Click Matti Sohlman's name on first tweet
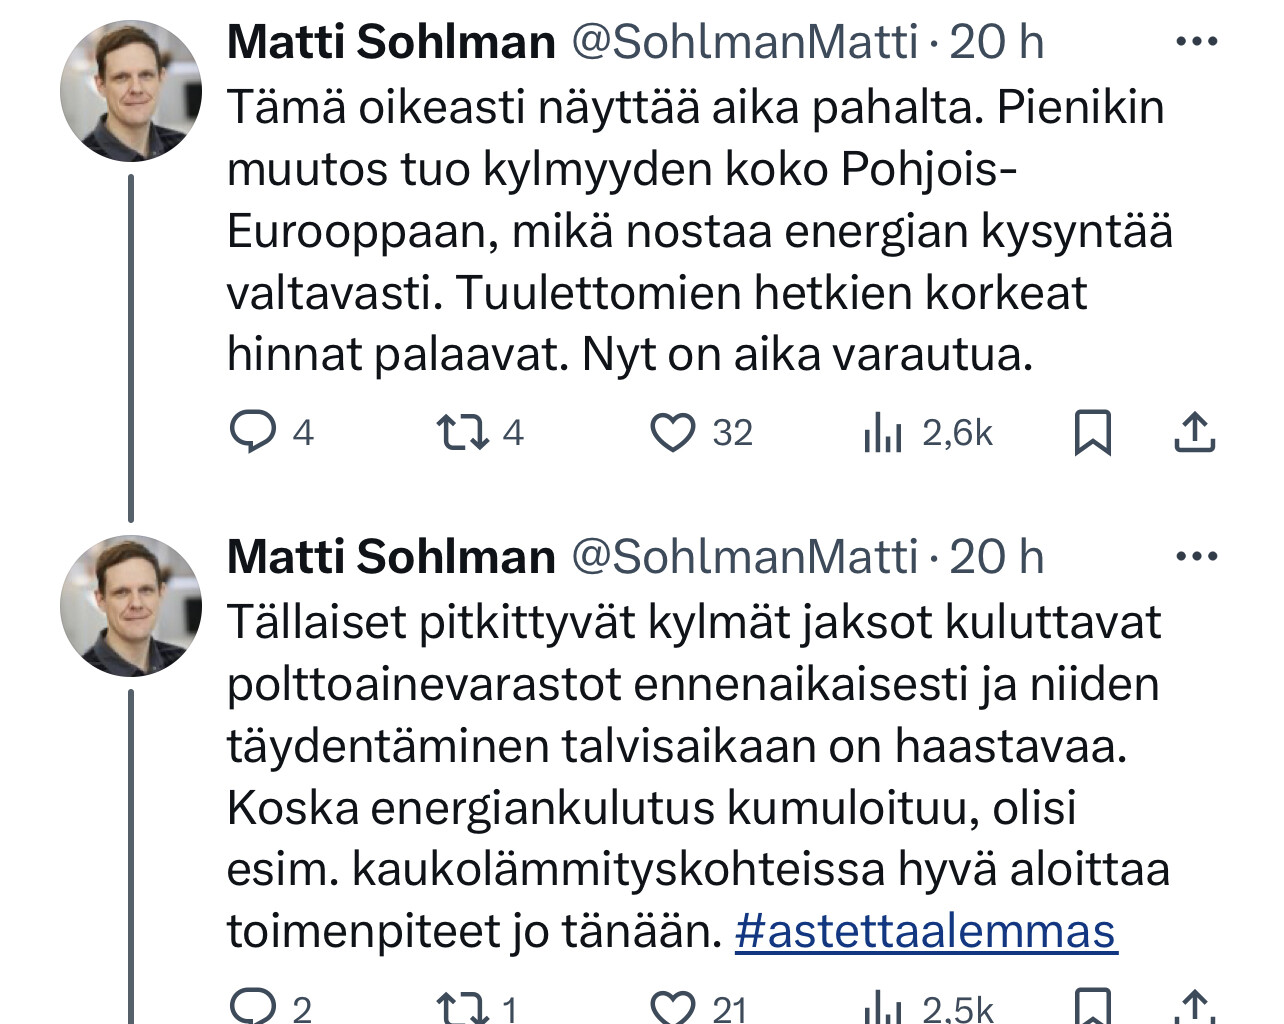 [x=391, y=42]
